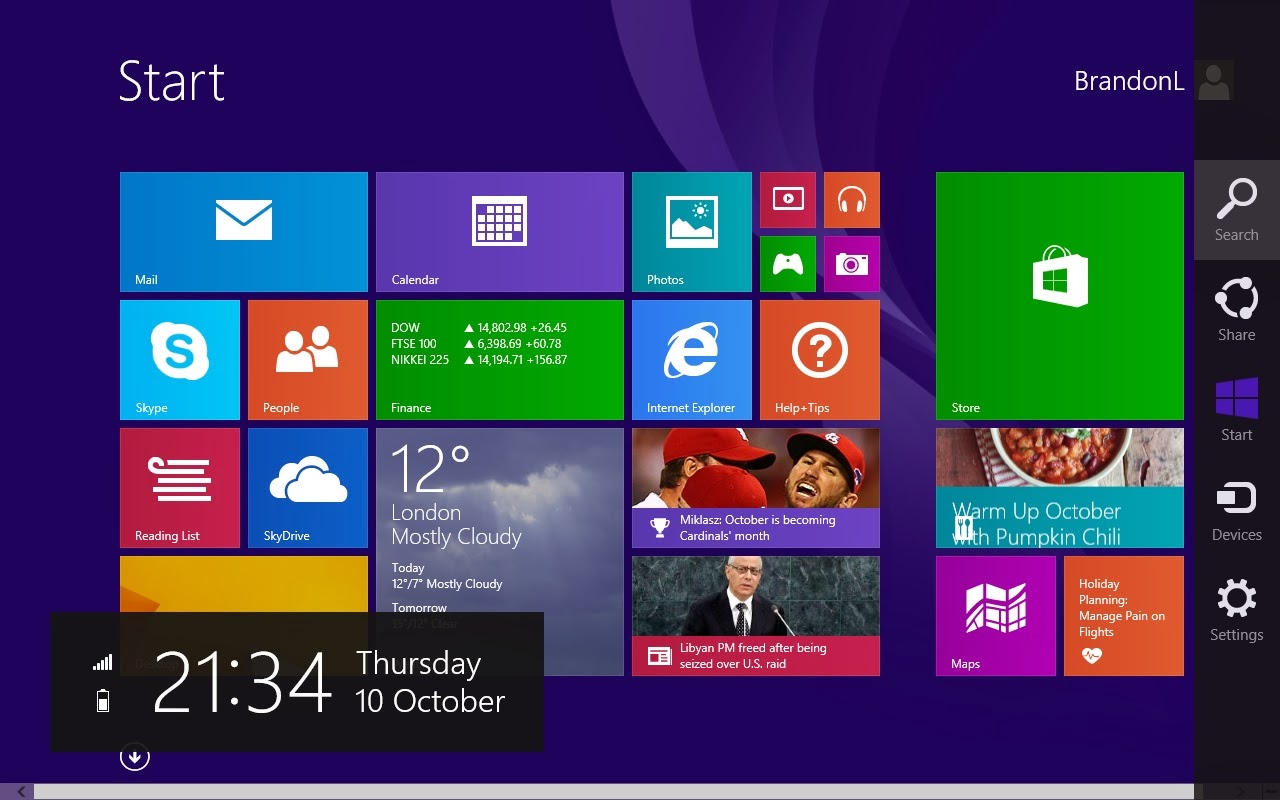Viewport: 1280px width, 800px height.
Task: Open the Reading List tile
Action: pos(180,488)
